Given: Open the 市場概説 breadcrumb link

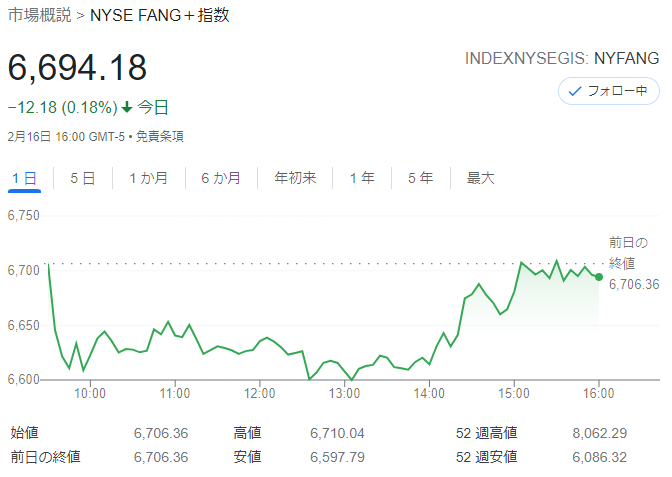Looking at the screenshot, I should (39, 15).
